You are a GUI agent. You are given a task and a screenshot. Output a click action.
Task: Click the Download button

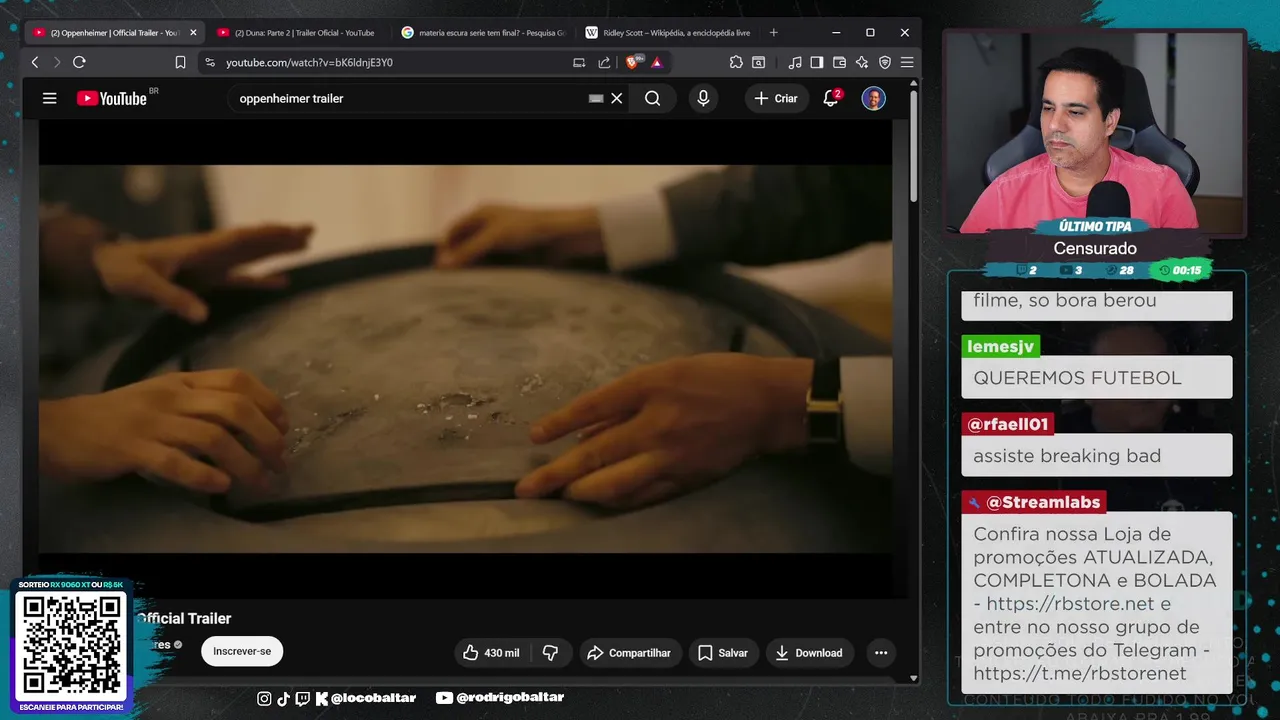click(x=810, y=653)
